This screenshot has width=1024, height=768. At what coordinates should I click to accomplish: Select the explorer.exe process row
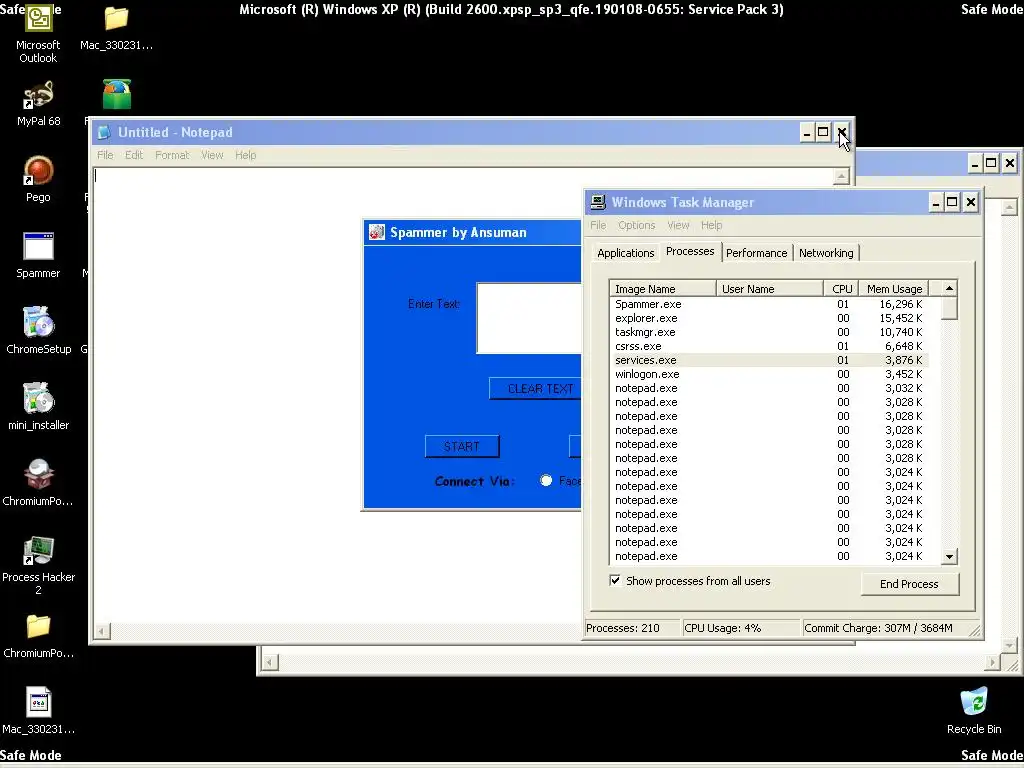[769, 318]
